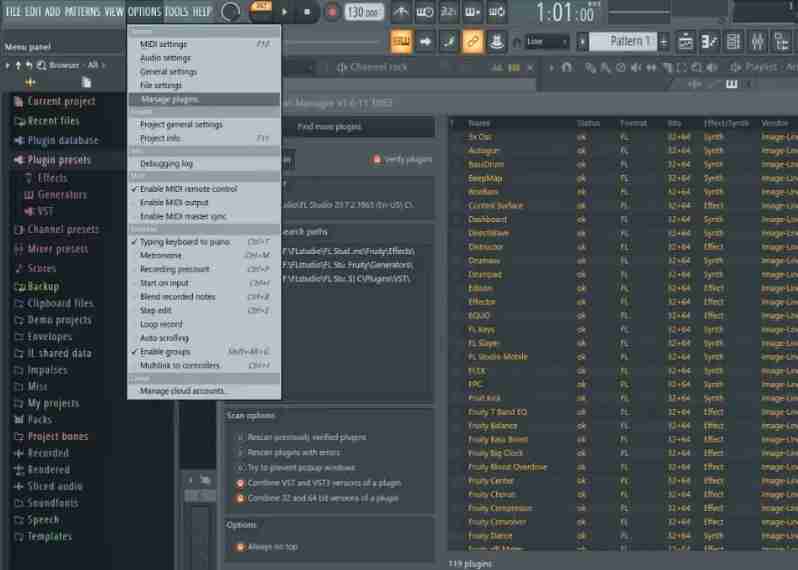Expand Plugin database folder
The image size is (798, 570).
(x=63, y=140)
